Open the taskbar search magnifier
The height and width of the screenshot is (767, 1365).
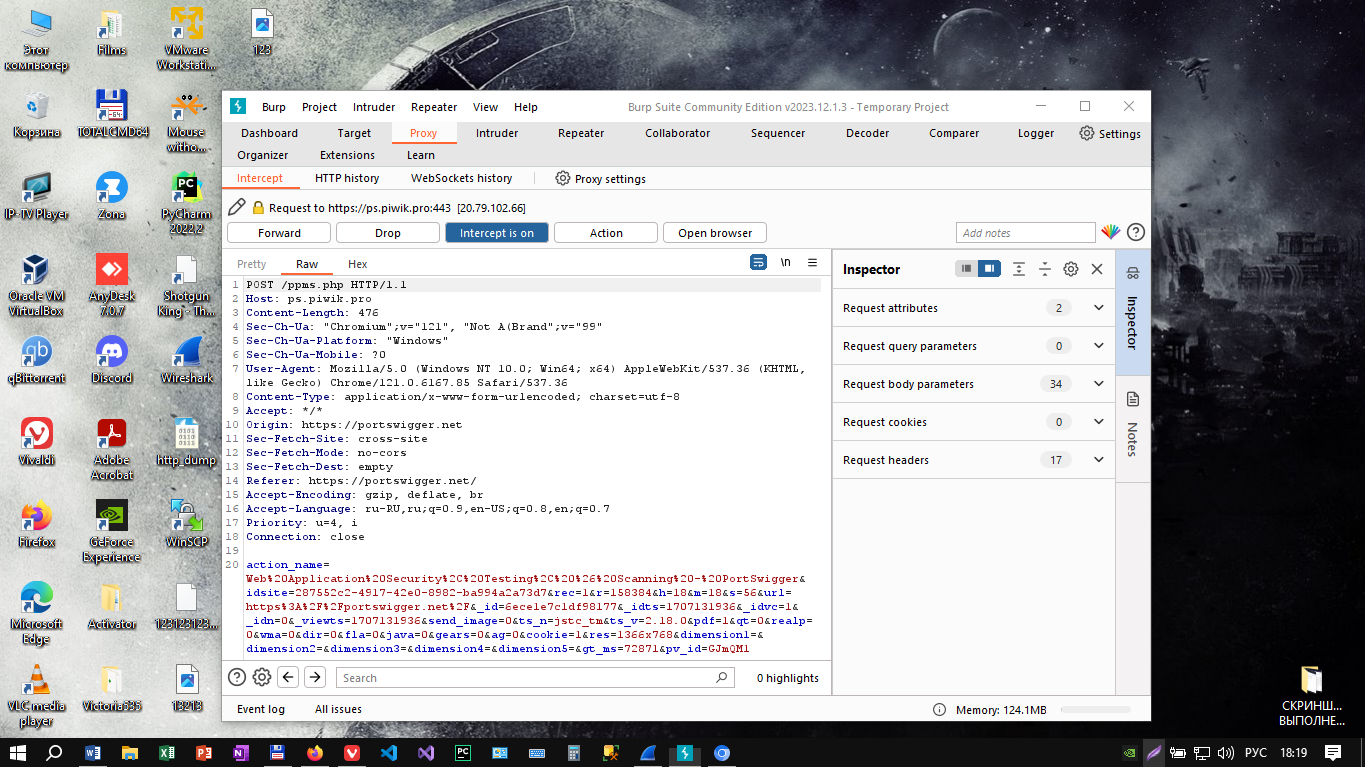tap(55, 752)
